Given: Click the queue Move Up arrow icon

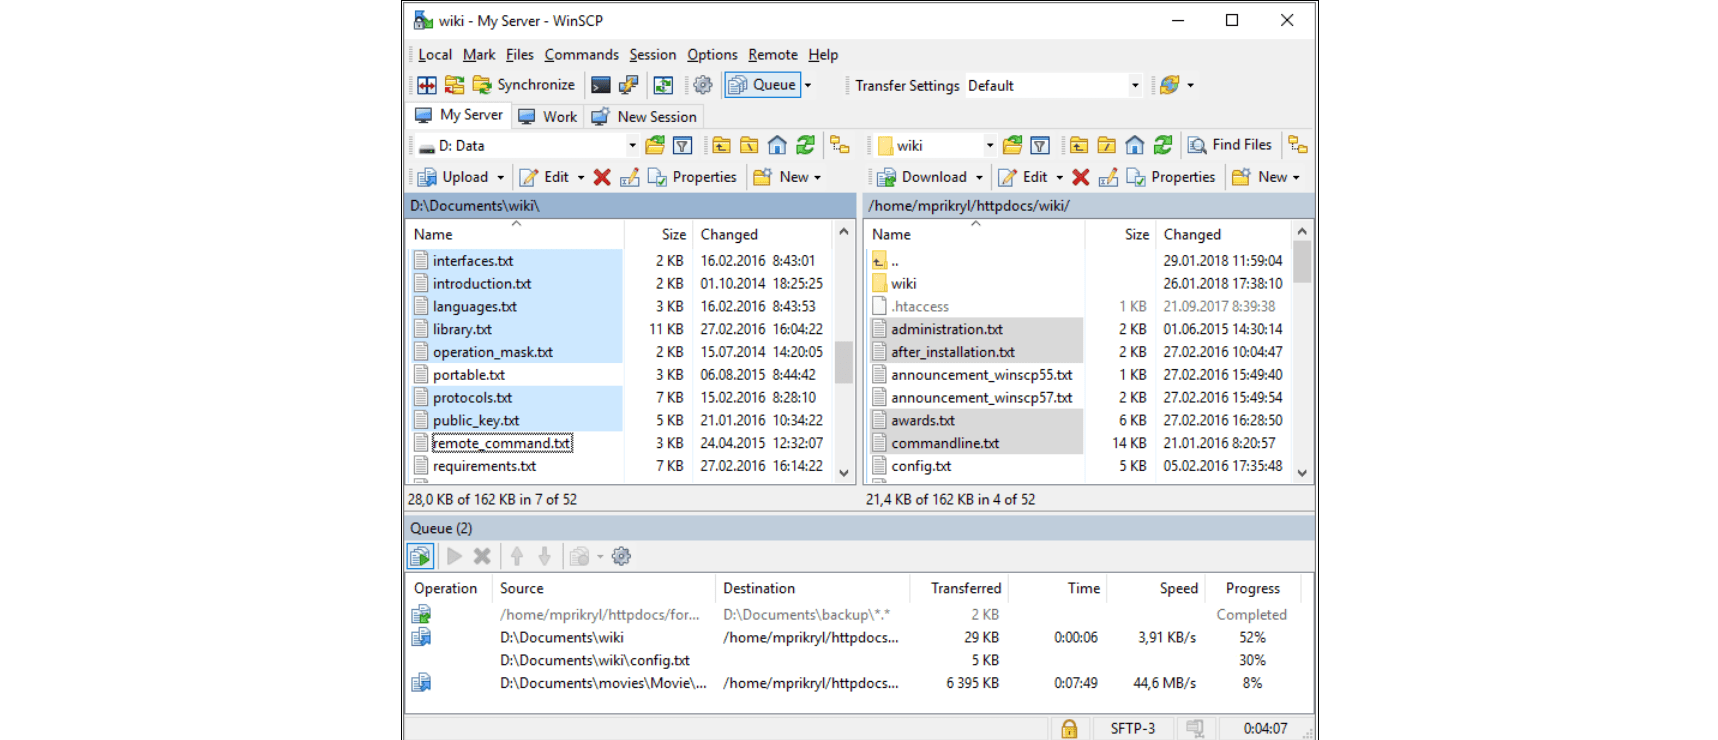Looking at the screenshot, I should tap(517, 556).
